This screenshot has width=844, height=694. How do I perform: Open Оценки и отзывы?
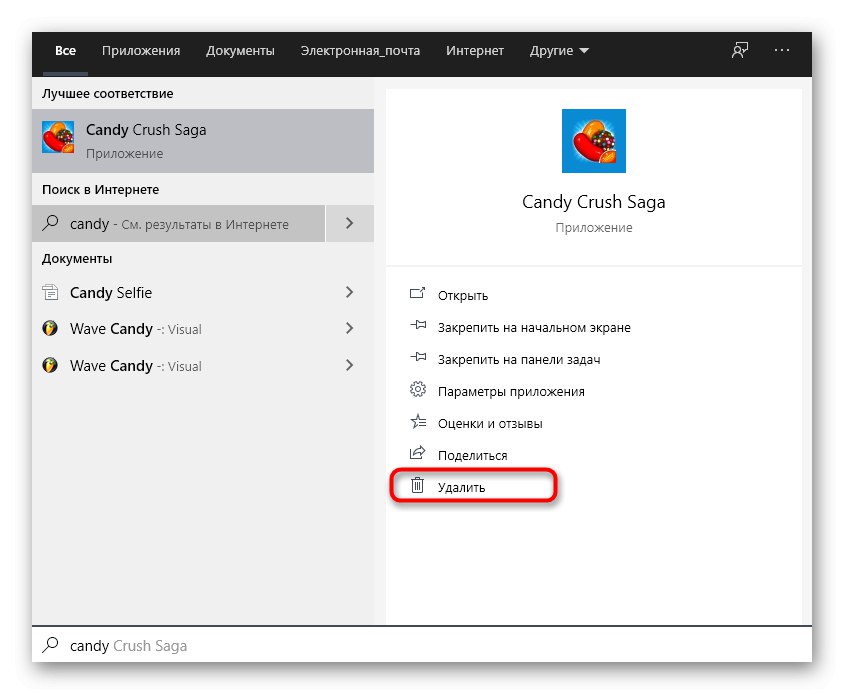(x=490, y=424)
